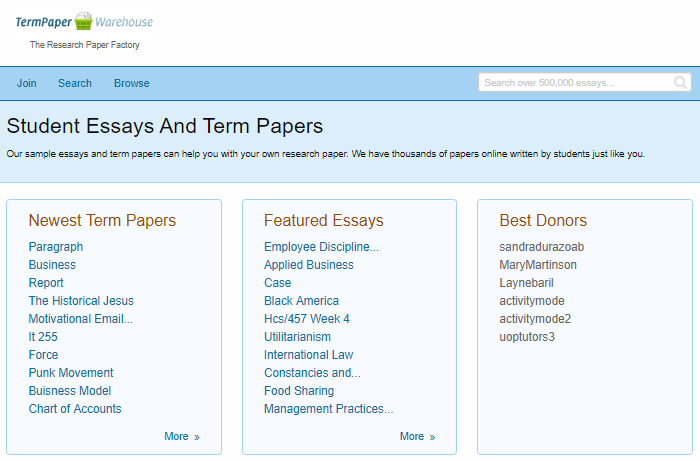
Task: Click The Research Paper Factory tagline
Action: click(85, 45)
